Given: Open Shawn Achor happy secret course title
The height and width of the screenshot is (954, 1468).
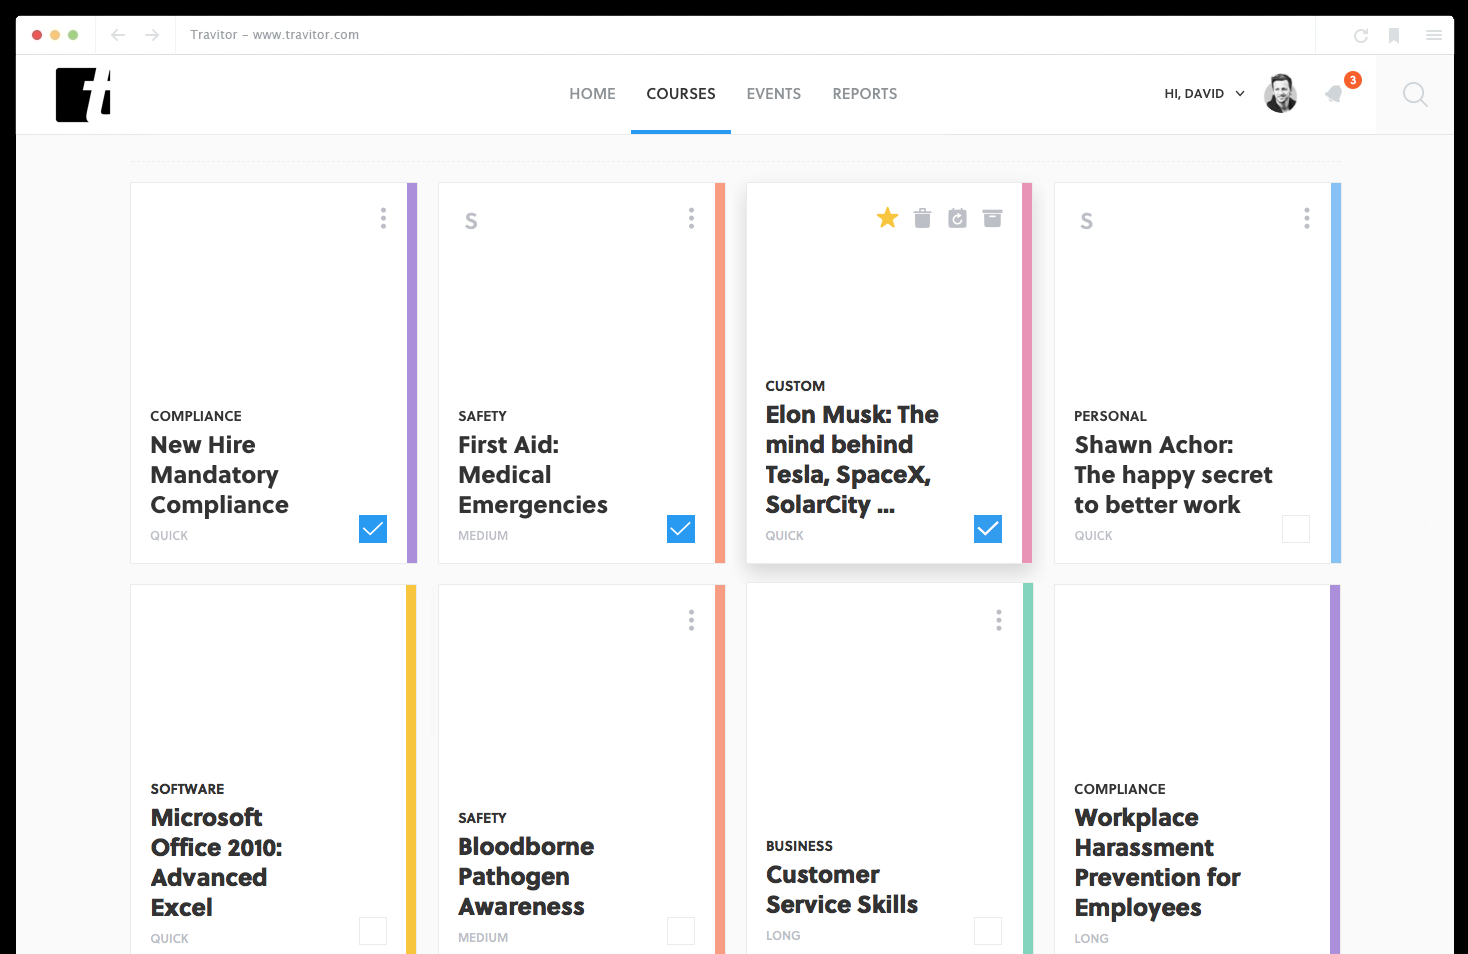Looking at the screenshot, I should click(x=1174, y=475).
